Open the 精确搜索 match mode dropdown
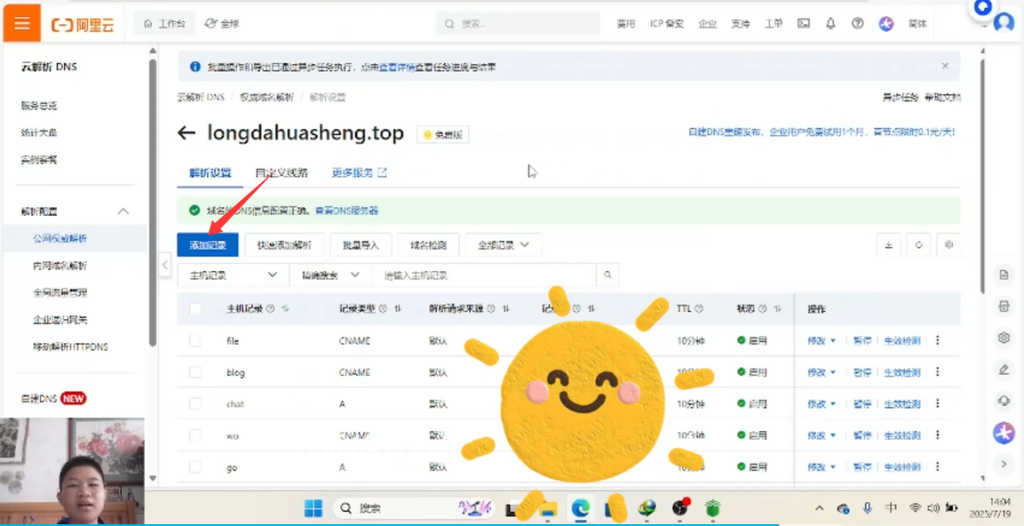This screenshot has height=526, width=1024. click(330, 275)
